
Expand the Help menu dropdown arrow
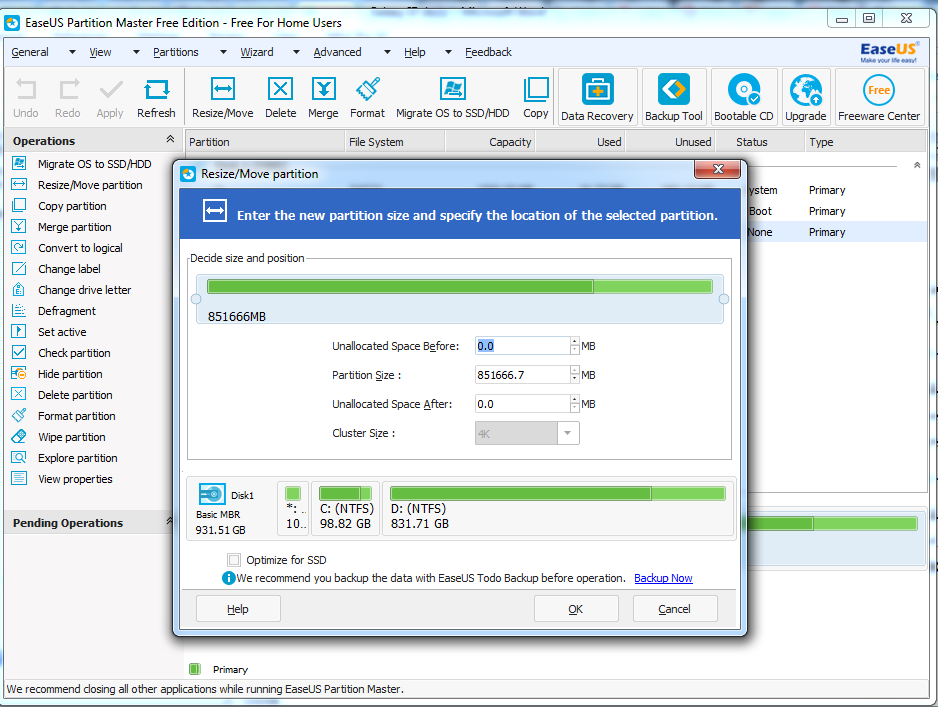(448, 52)
